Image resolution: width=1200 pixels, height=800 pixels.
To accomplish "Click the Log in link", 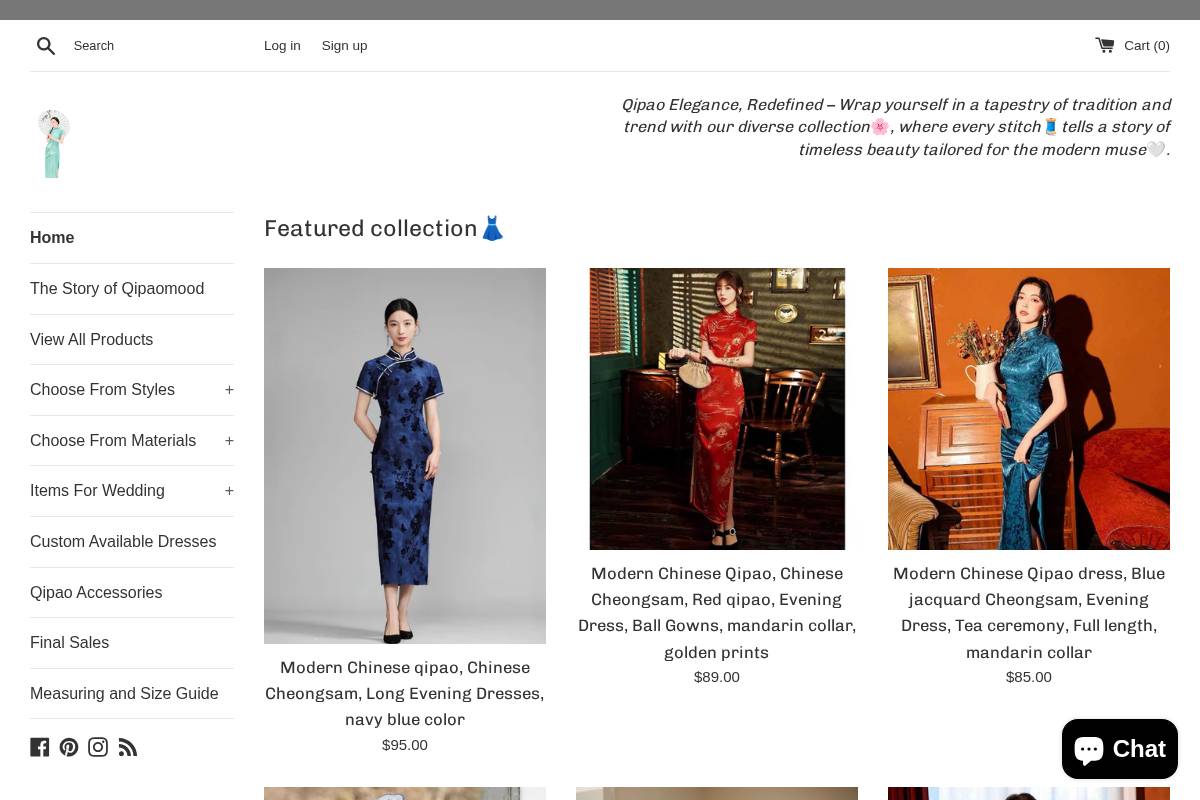I will tap(282, 45).
